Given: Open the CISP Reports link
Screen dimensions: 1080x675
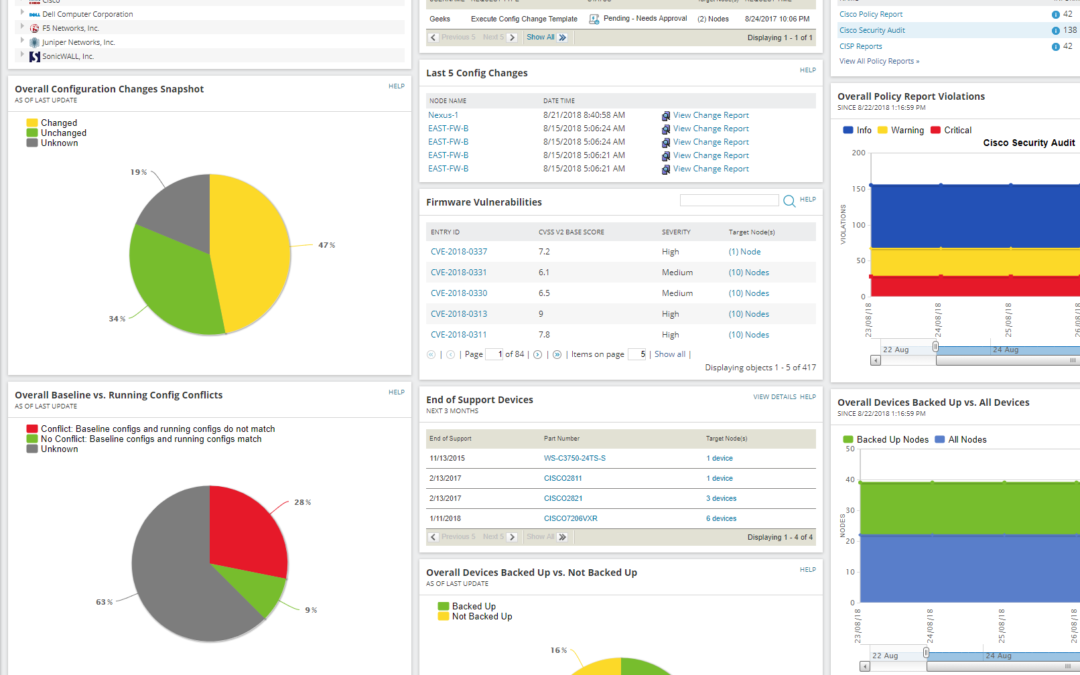Looking at the screenshot, I should (x=860, y=47).
